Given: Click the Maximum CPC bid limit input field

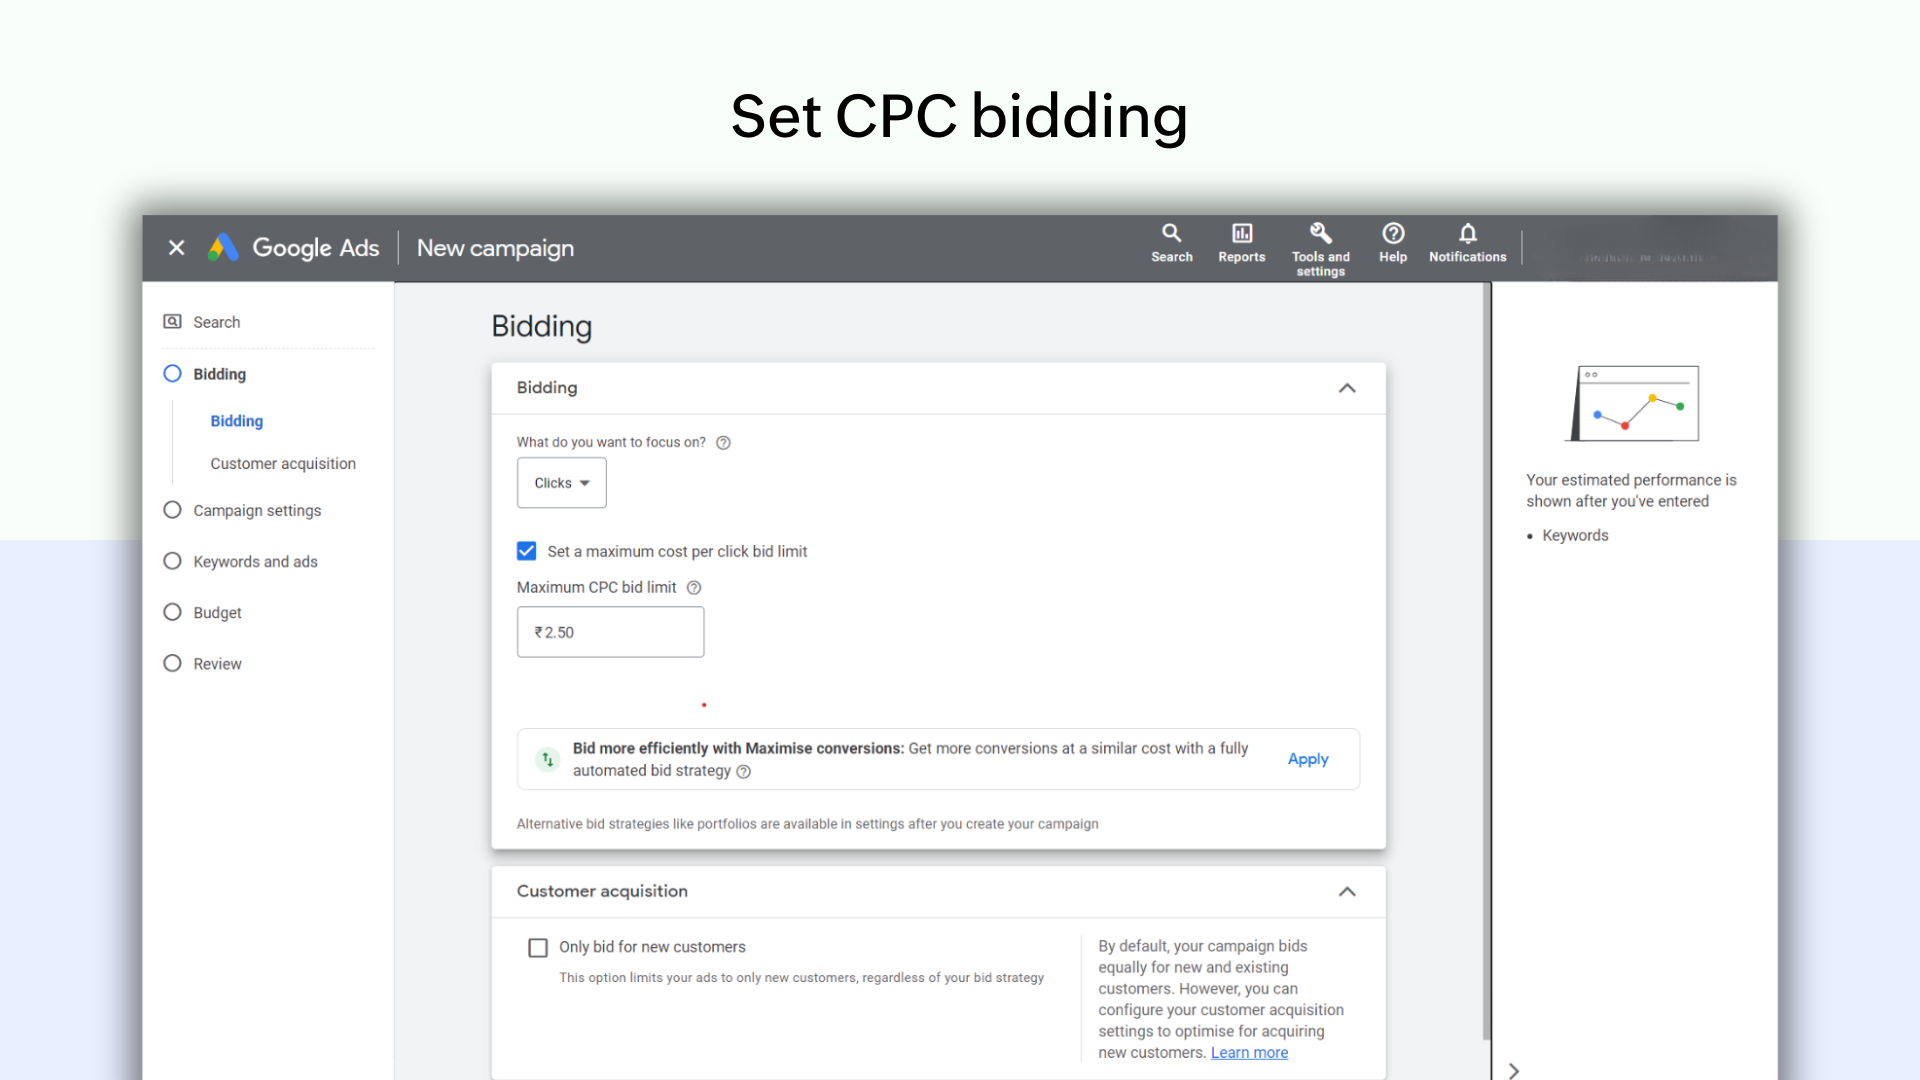Looking at the screenshot, I should point(611,632).
